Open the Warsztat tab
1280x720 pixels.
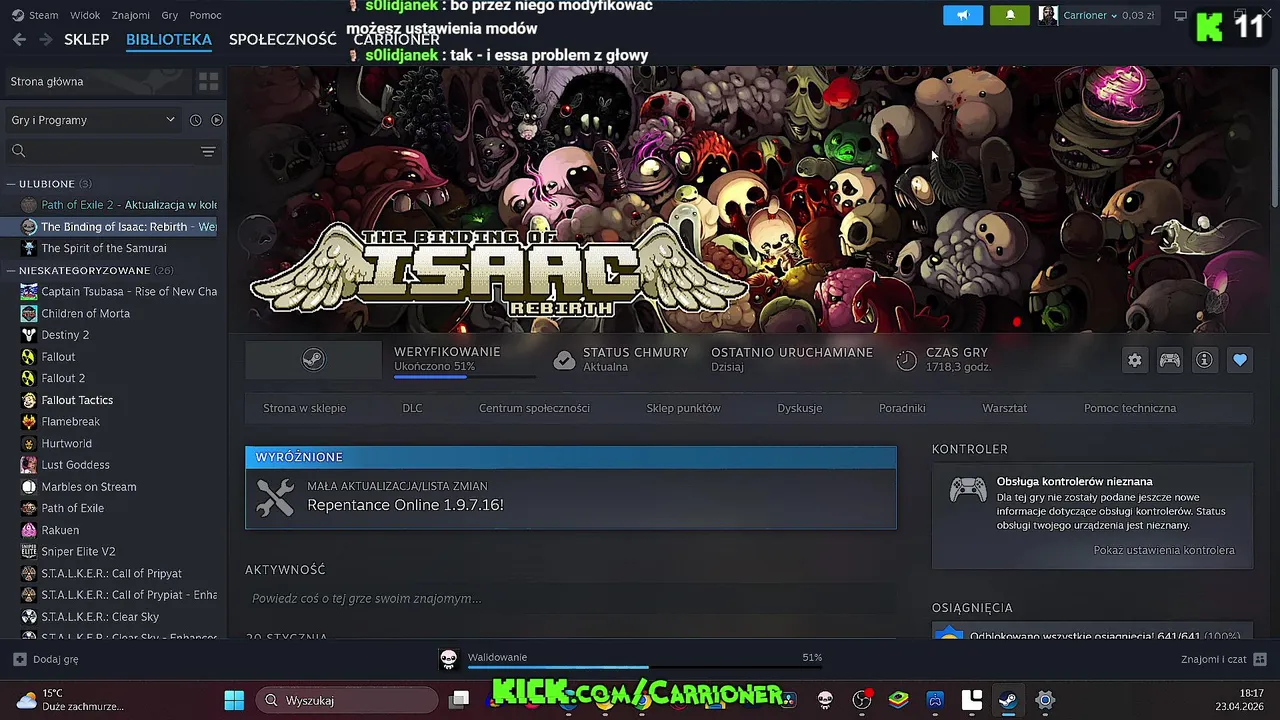[1004, 408]
